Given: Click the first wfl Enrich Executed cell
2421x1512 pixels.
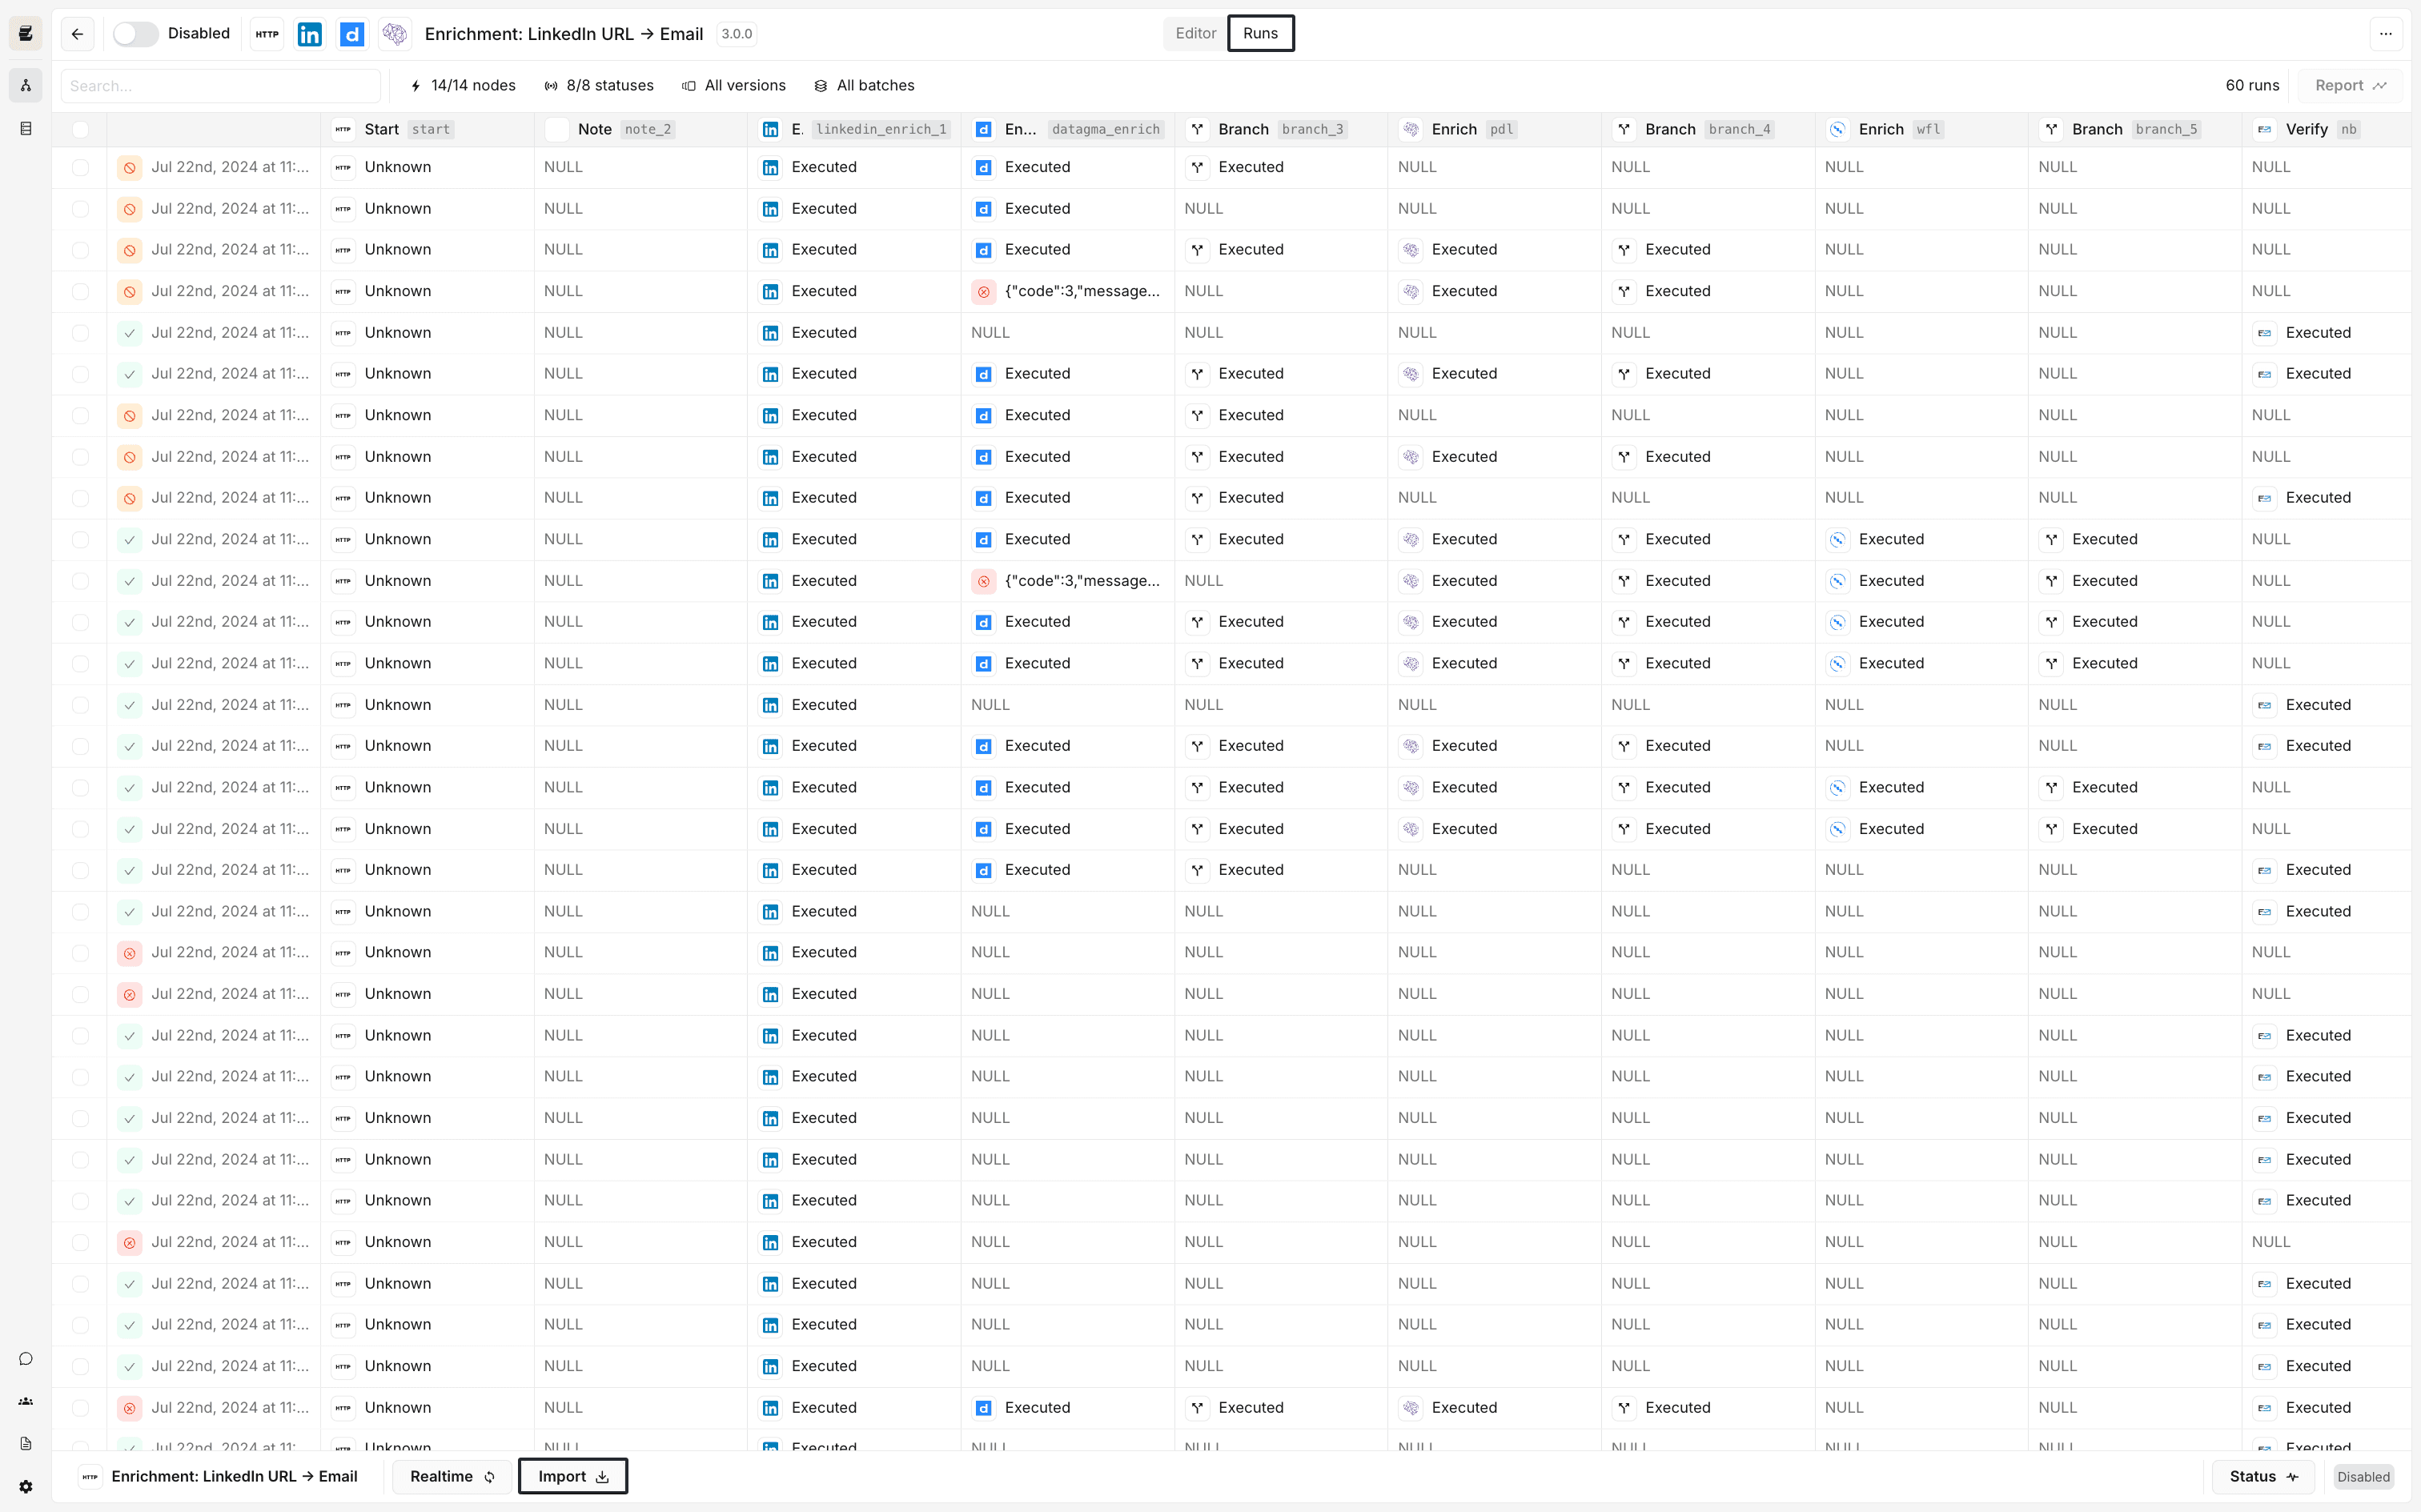Looking at the screenshot, I should (1921, 539).
